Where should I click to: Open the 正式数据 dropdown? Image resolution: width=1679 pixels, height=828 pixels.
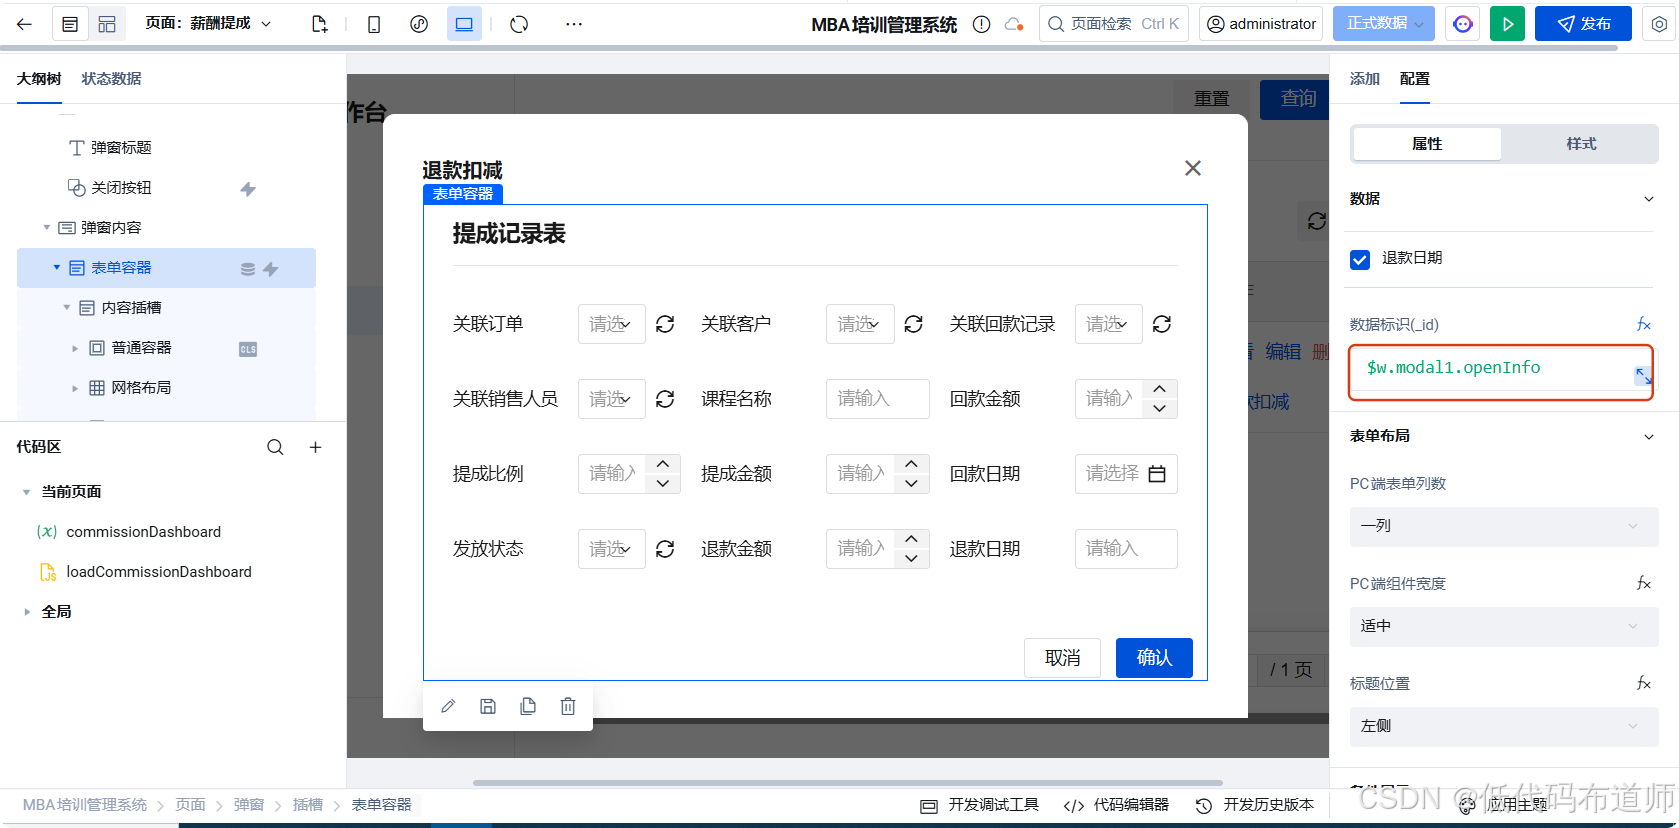point(1384,24)
